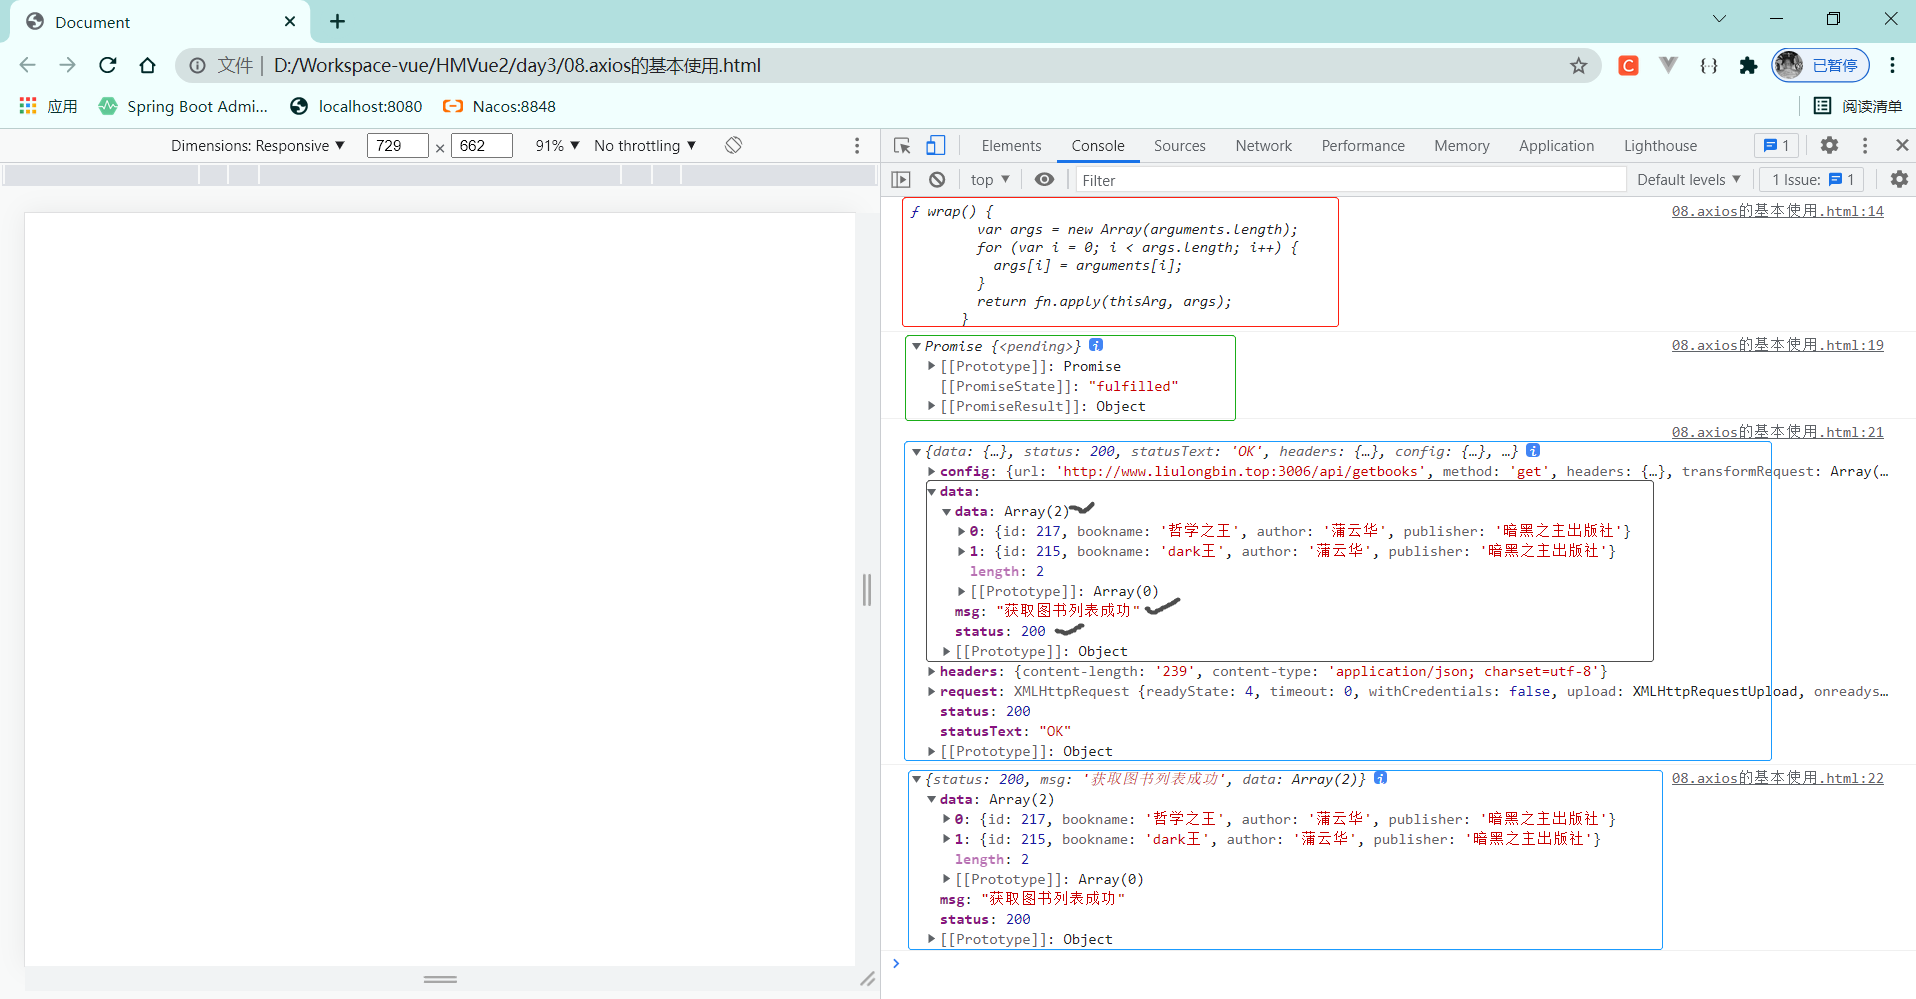Viewport: 1916px width, 999px height.
Task: Clear console with the ban icon
Action: click(937, 180)
